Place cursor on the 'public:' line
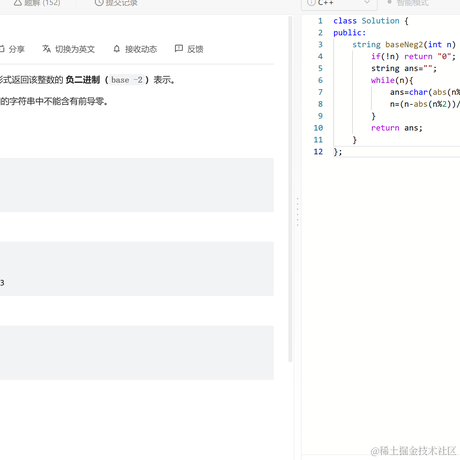This screenshot has width=460, height=460. [349, 33]
